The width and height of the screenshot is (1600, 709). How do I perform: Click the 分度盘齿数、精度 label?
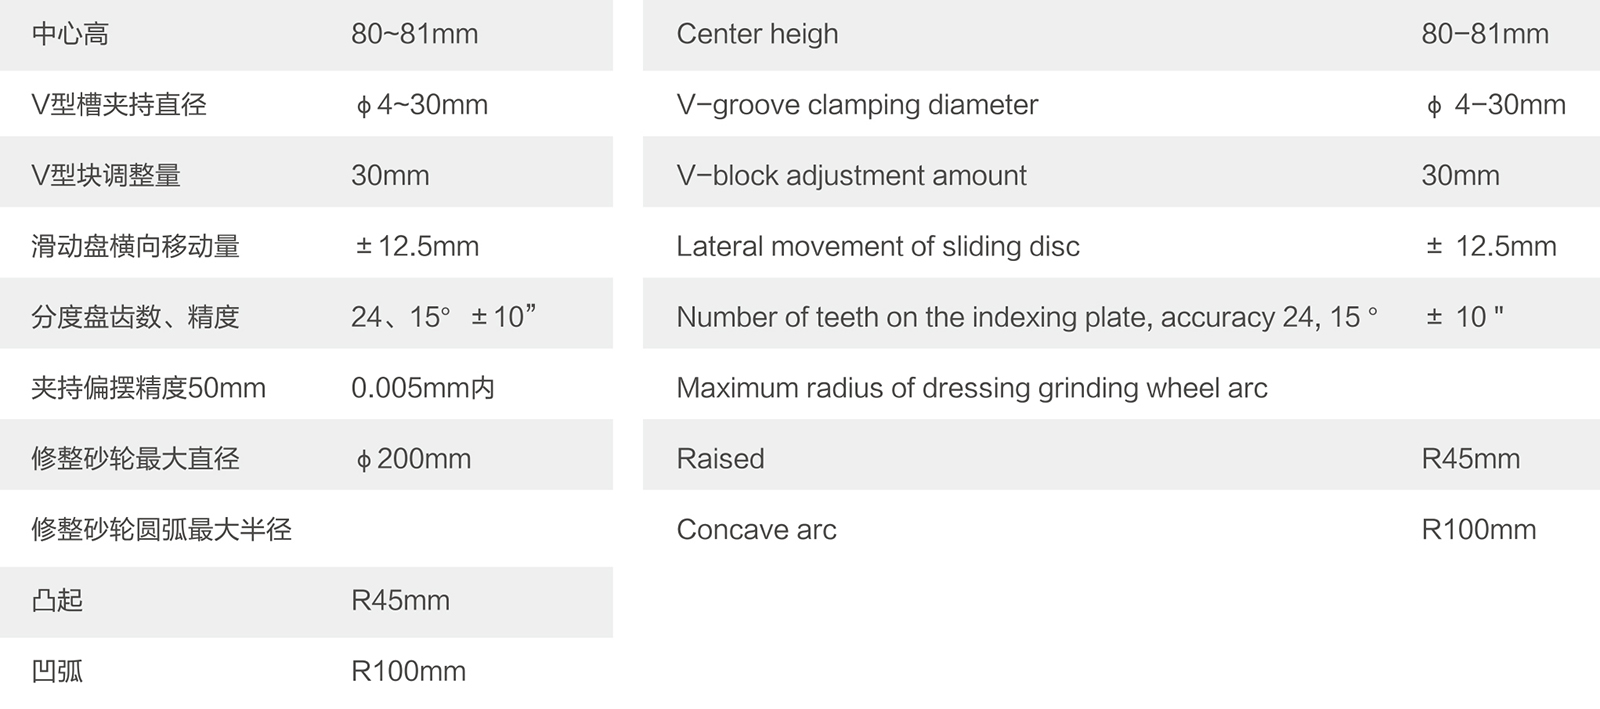135,318
